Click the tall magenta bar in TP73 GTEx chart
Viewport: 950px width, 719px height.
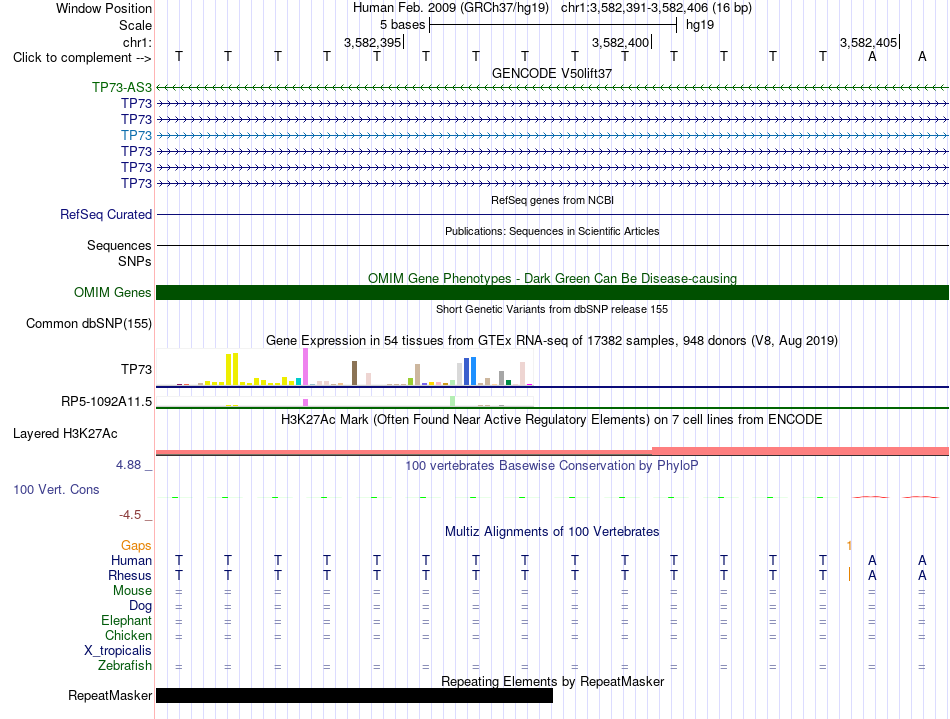pyautogui.click(x=306, y=366)
